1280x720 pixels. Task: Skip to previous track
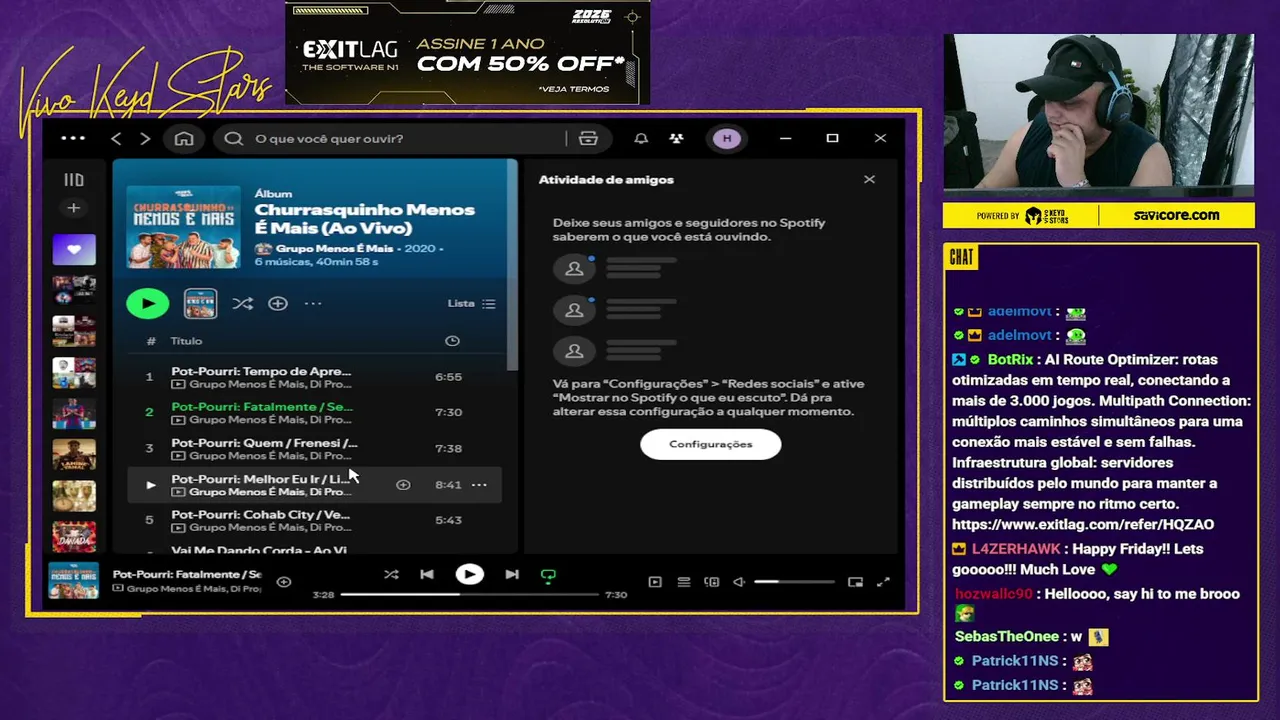pyautogui.click(x=427, y=575)
